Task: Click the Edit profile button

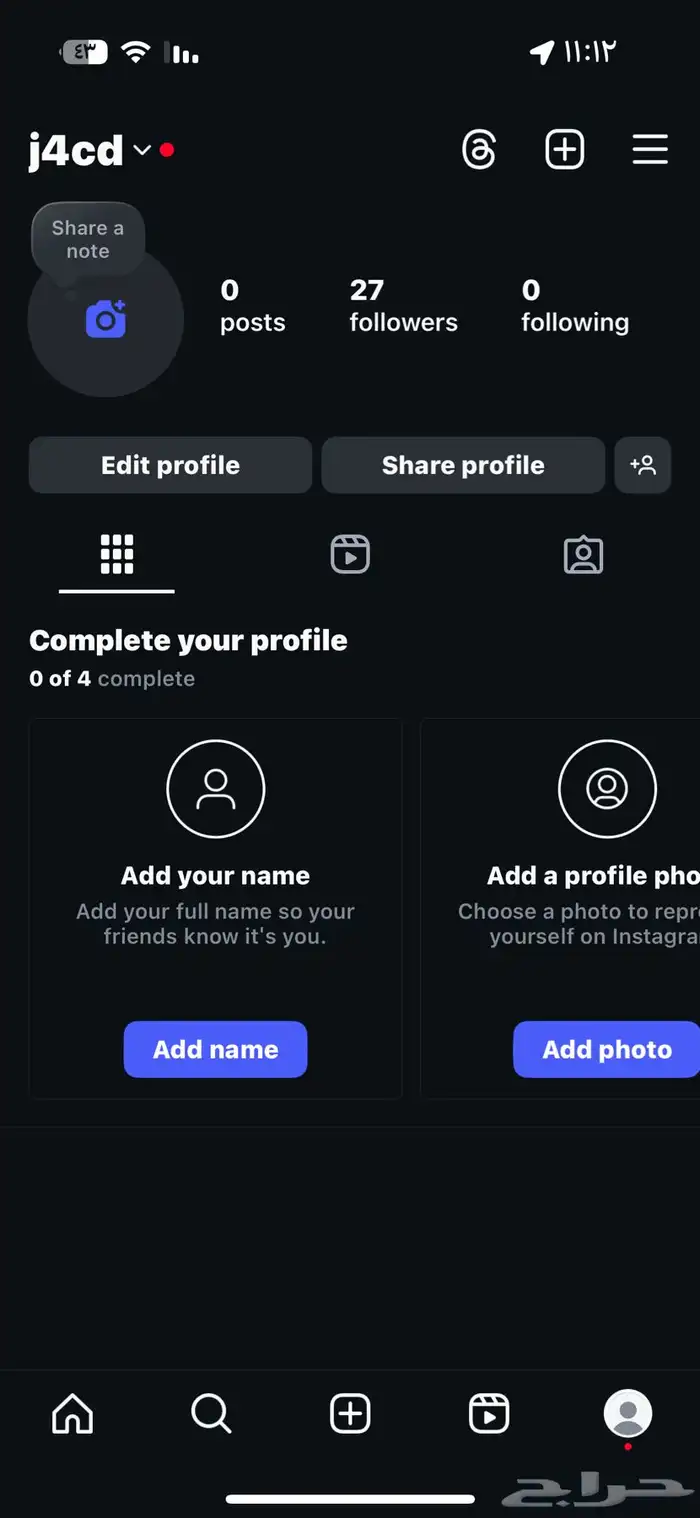Action: [170, 465]
